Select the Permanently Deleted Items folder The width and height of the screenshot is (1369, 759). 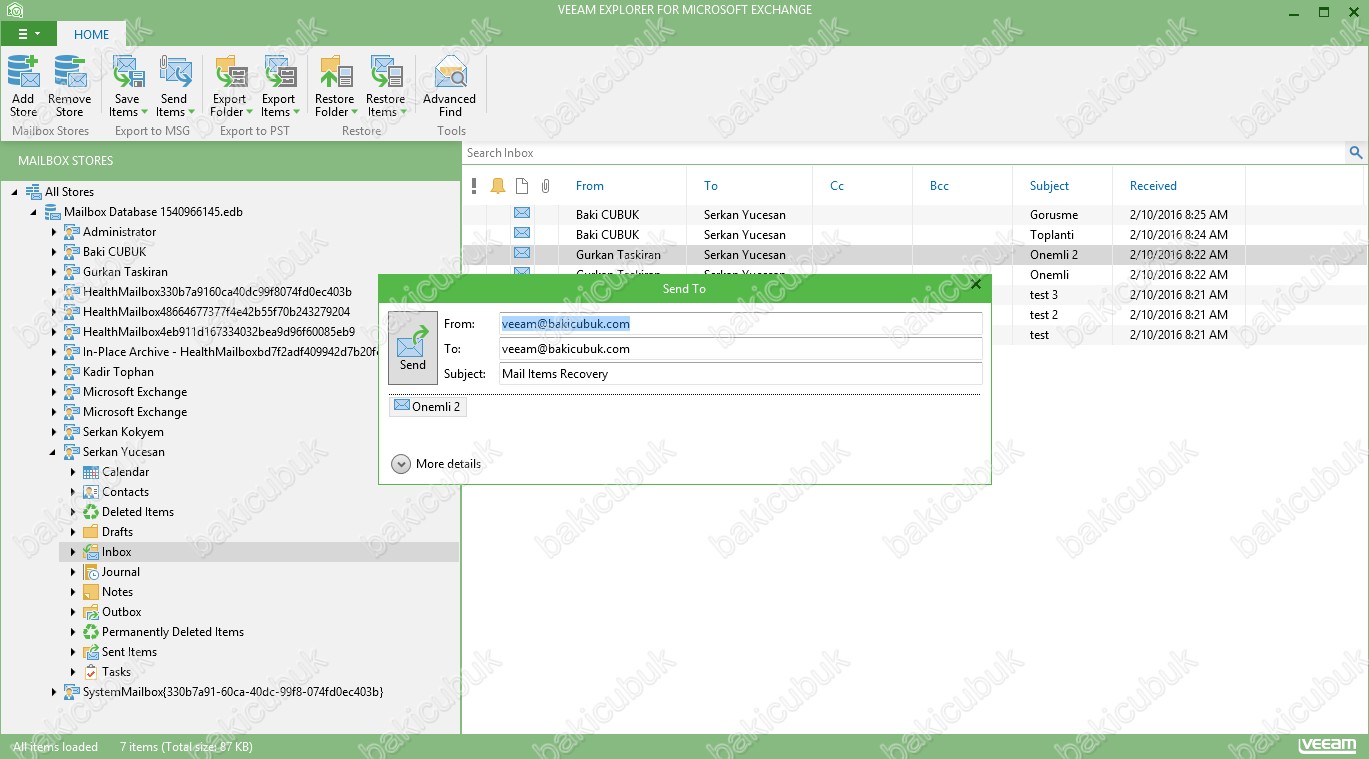172,632
